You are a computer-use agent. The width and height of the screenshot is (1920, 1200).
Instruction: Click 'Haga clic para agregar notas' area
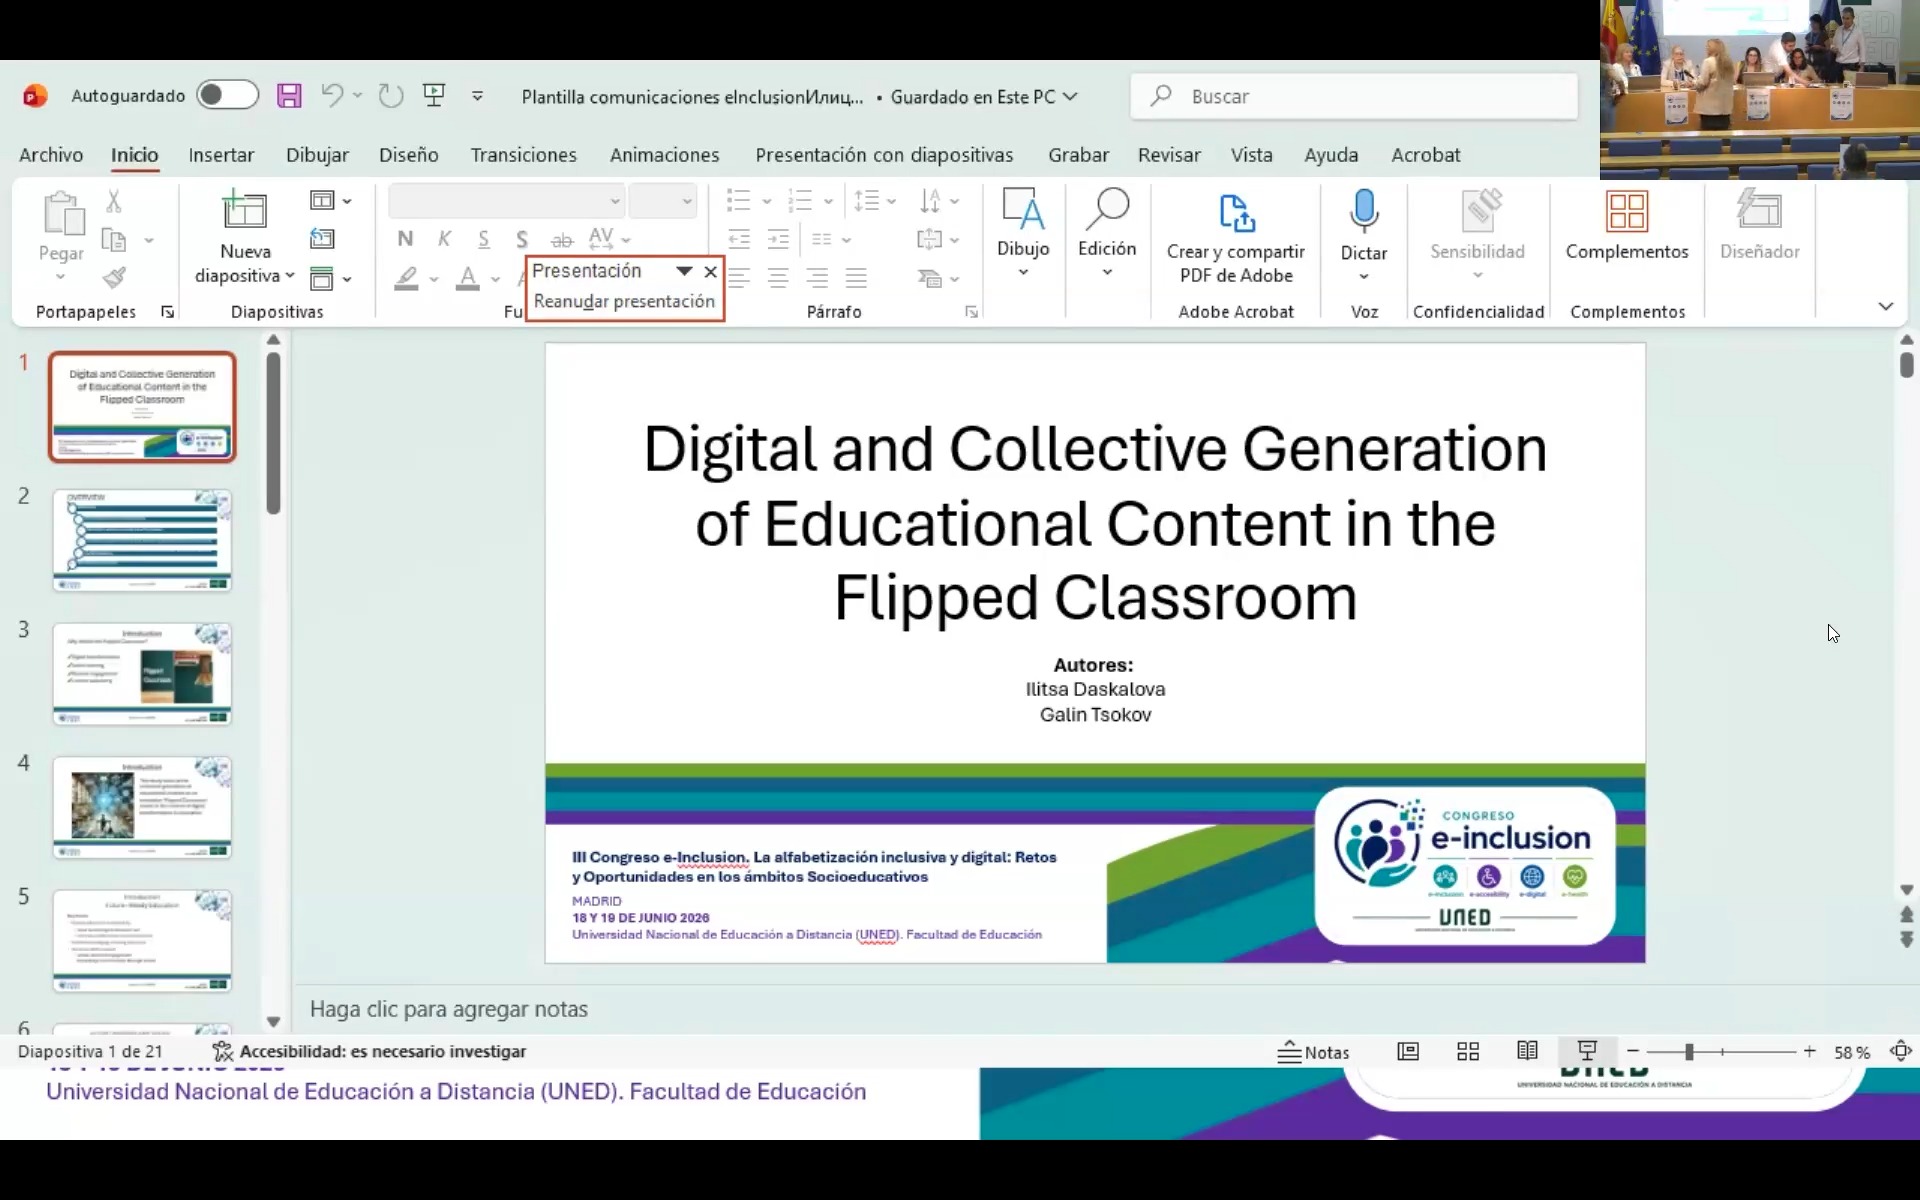[448, 1009]
